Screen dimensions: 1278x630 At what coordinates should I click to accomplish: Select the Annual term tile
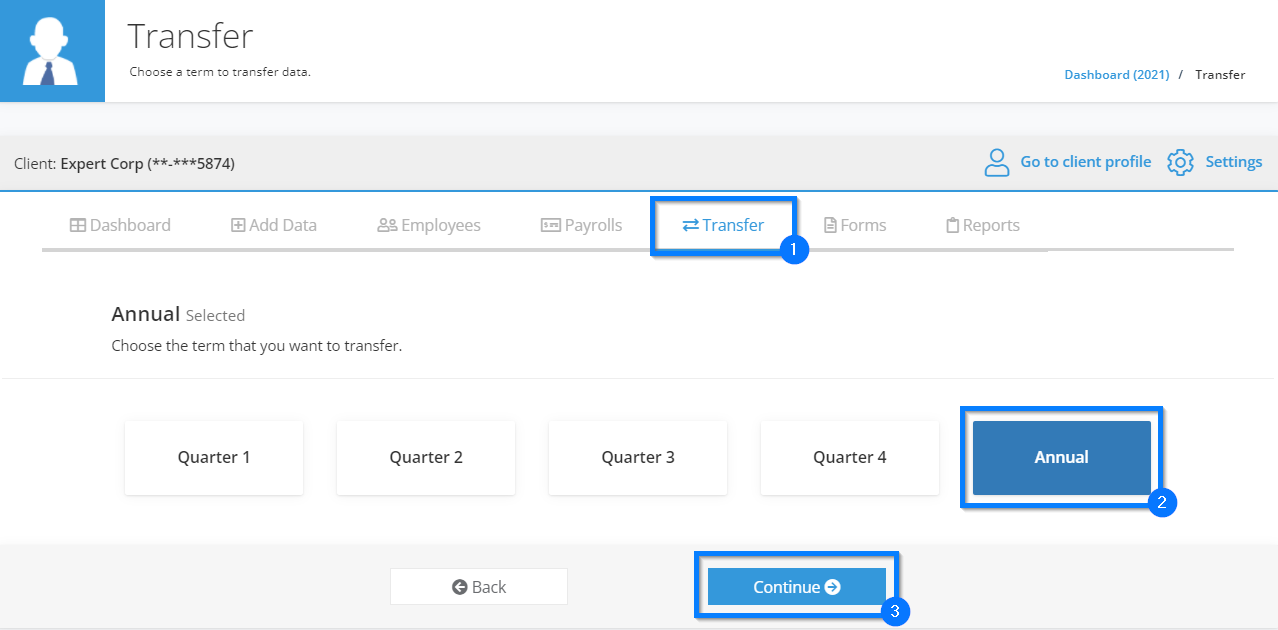click(1062, 458)
